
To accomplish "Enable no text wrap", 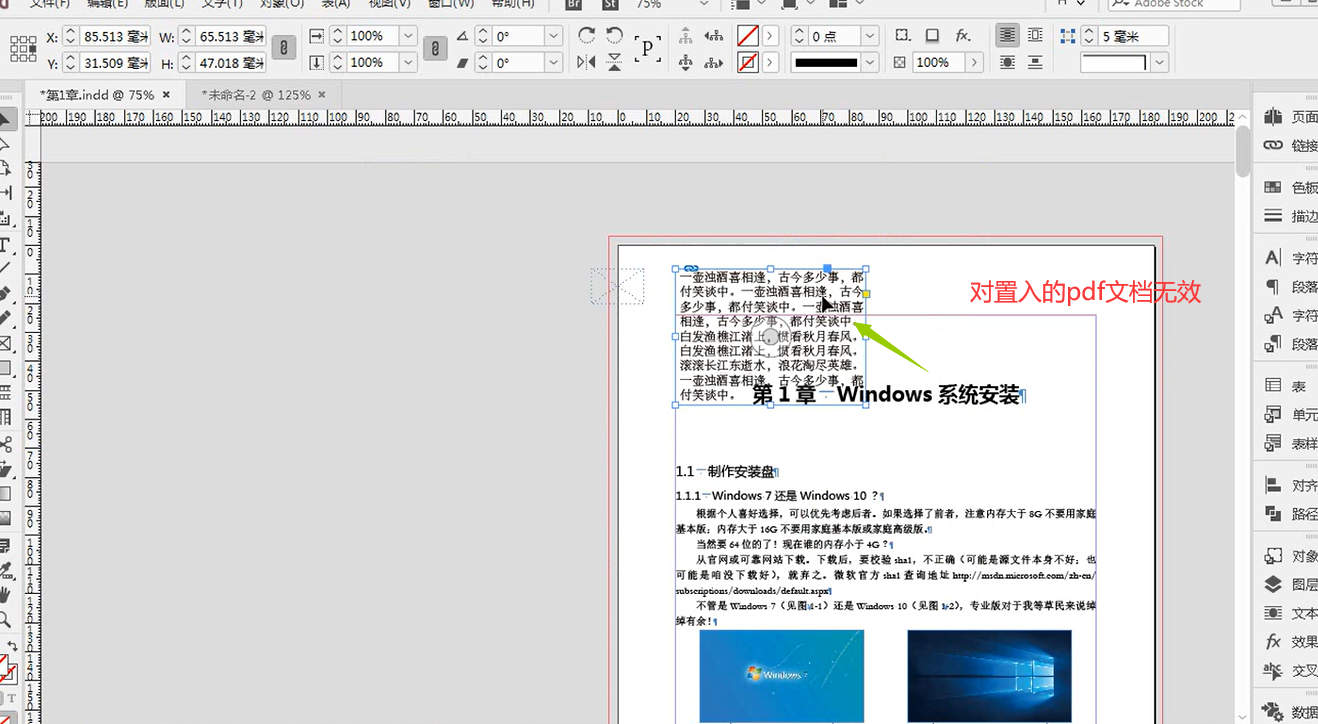I will click(1007, 36).
